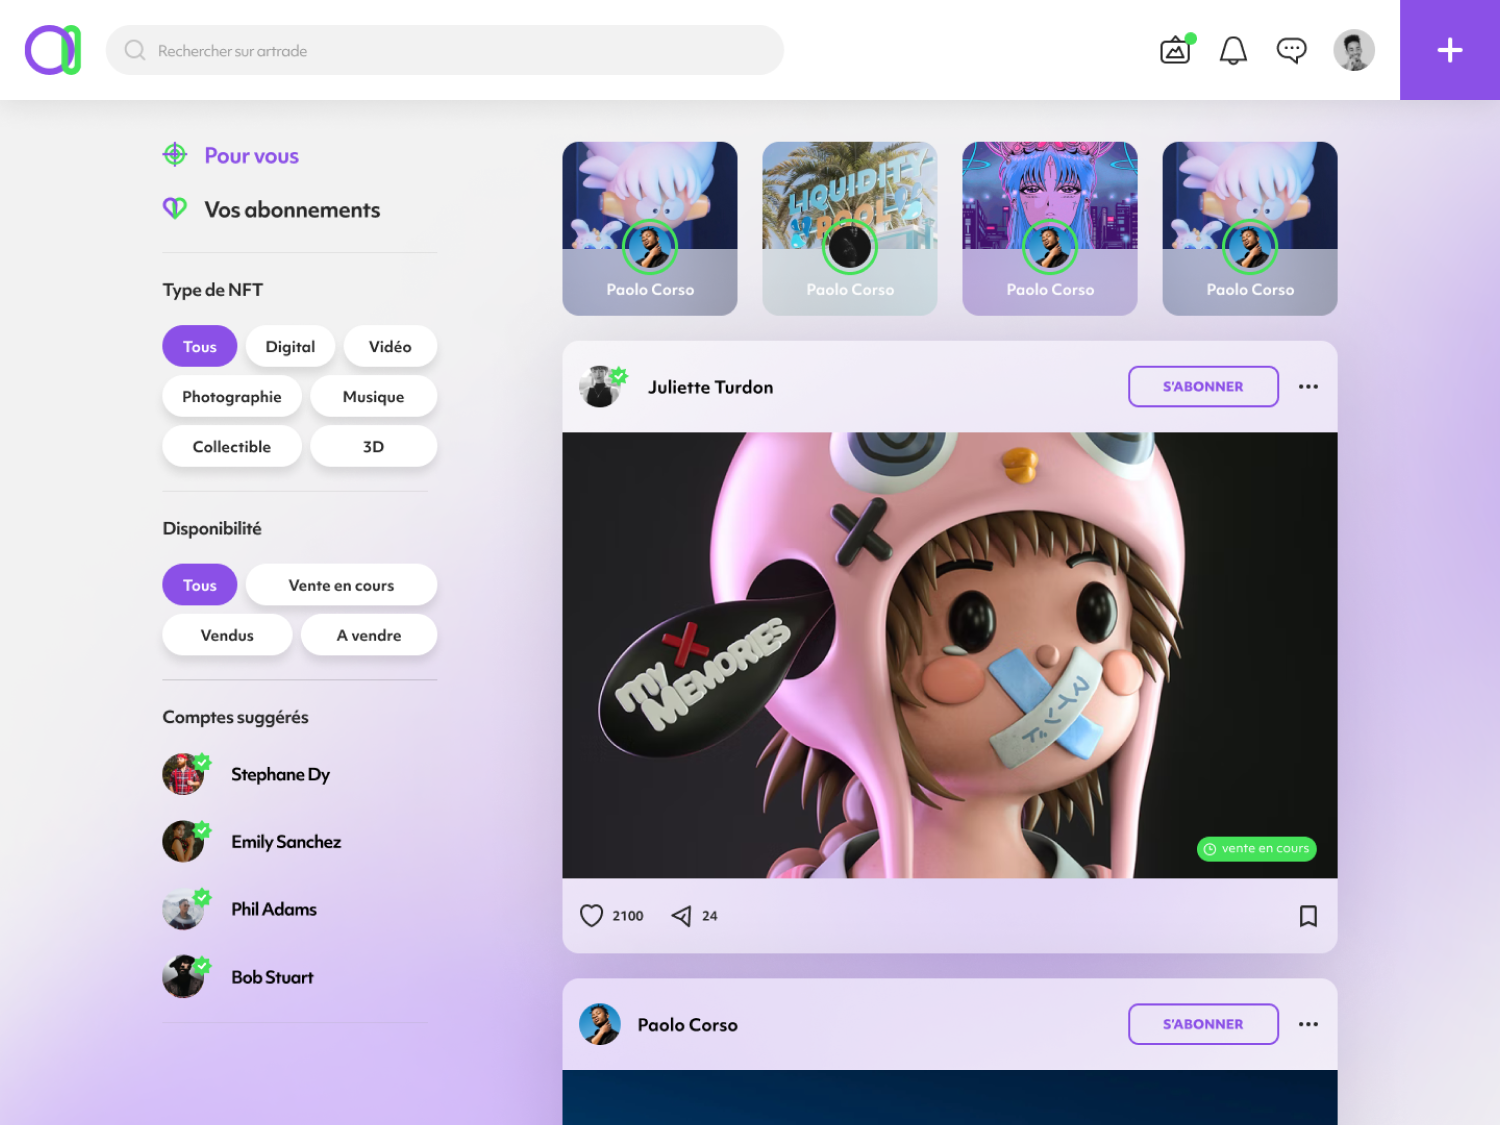
Task: Bookmark Juliette Turdon's post
Action: pos(1308,915)
